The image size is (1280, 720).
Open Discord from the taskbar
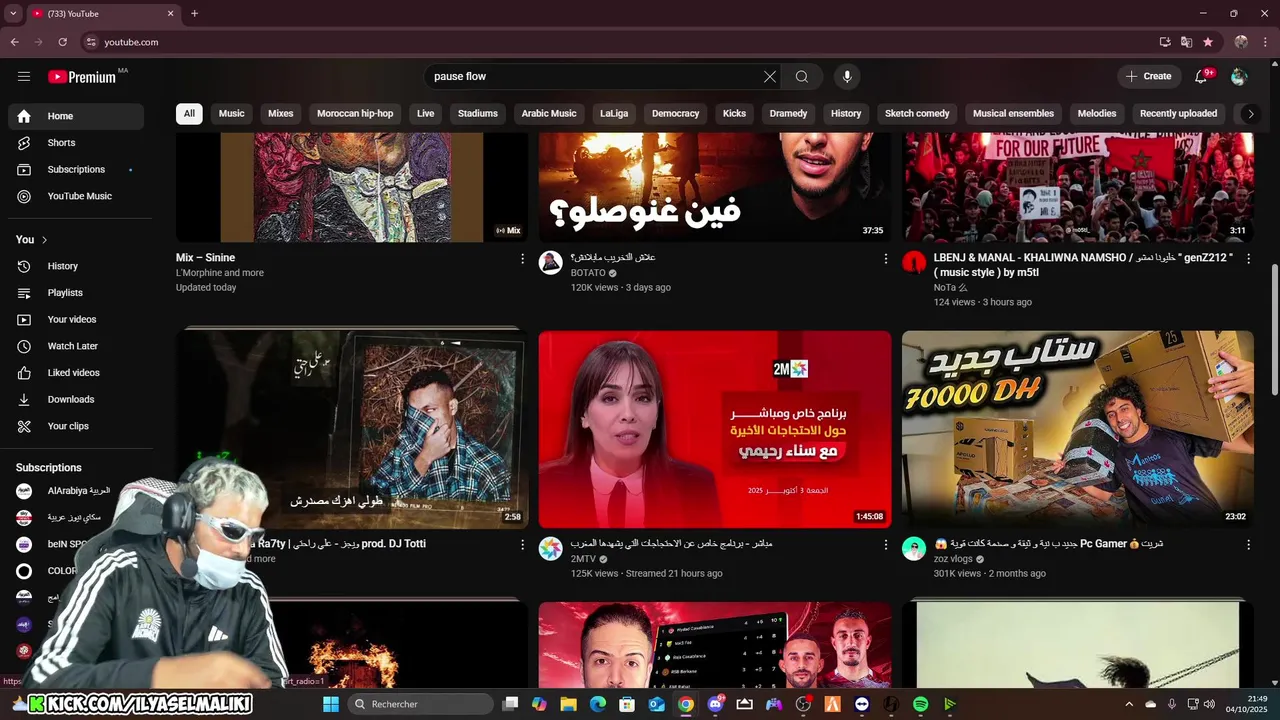[715, 704]
